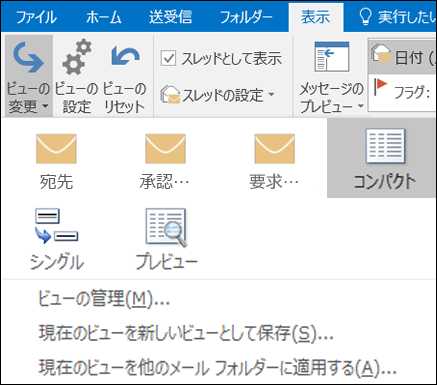Click 現在のビューを新しいビューとして保存(S)...
The height and width of the screenshot is (385, 437).
pyautogui.click(x=186, y=333)
